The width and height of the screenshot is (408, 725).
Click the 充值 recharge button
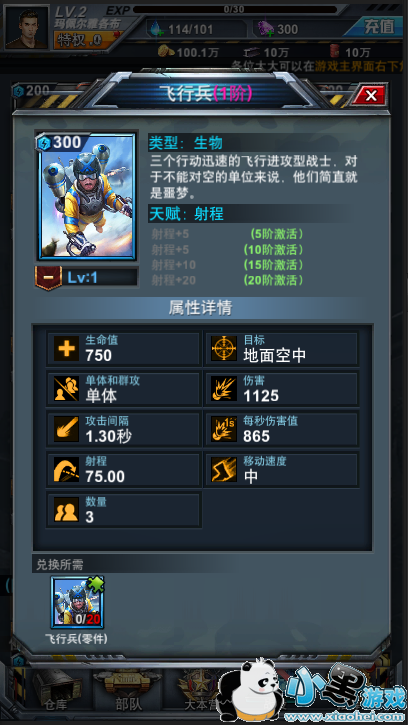378,26
